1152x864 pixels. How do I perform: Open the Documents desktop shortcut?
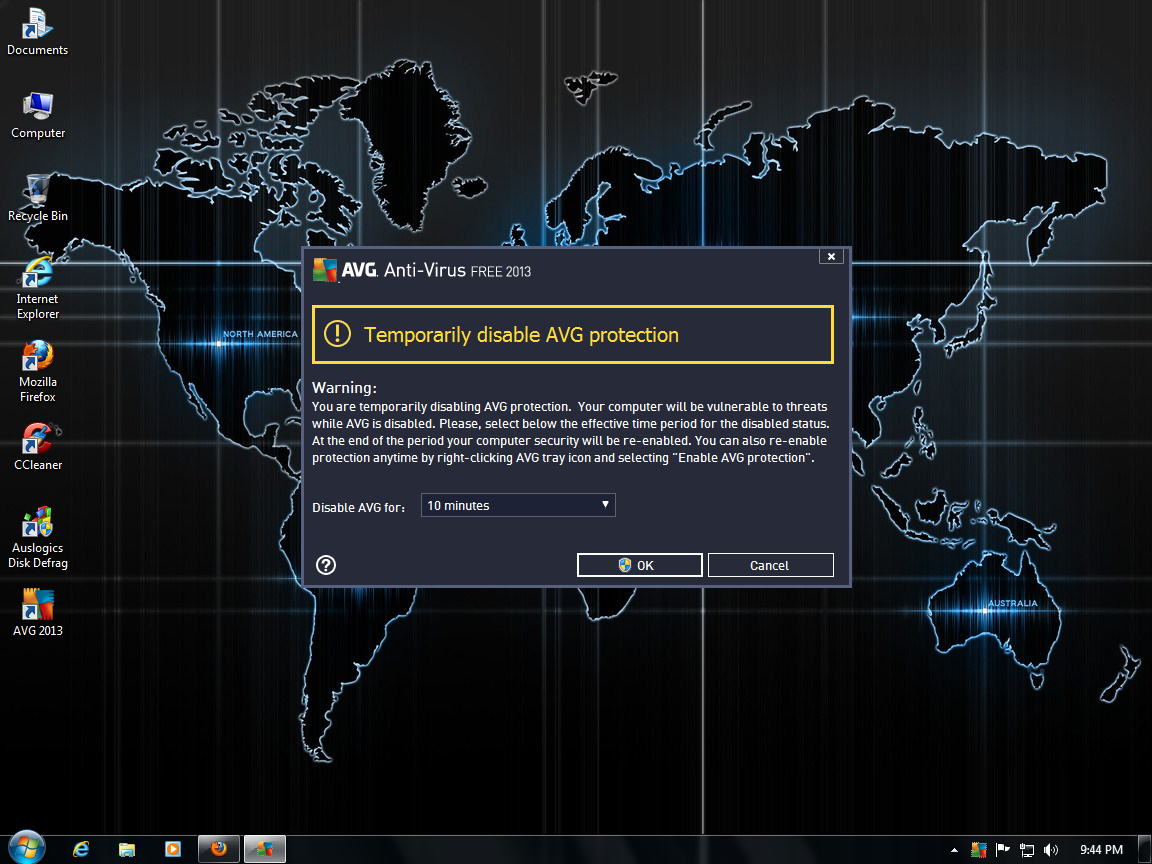(37, 32)
